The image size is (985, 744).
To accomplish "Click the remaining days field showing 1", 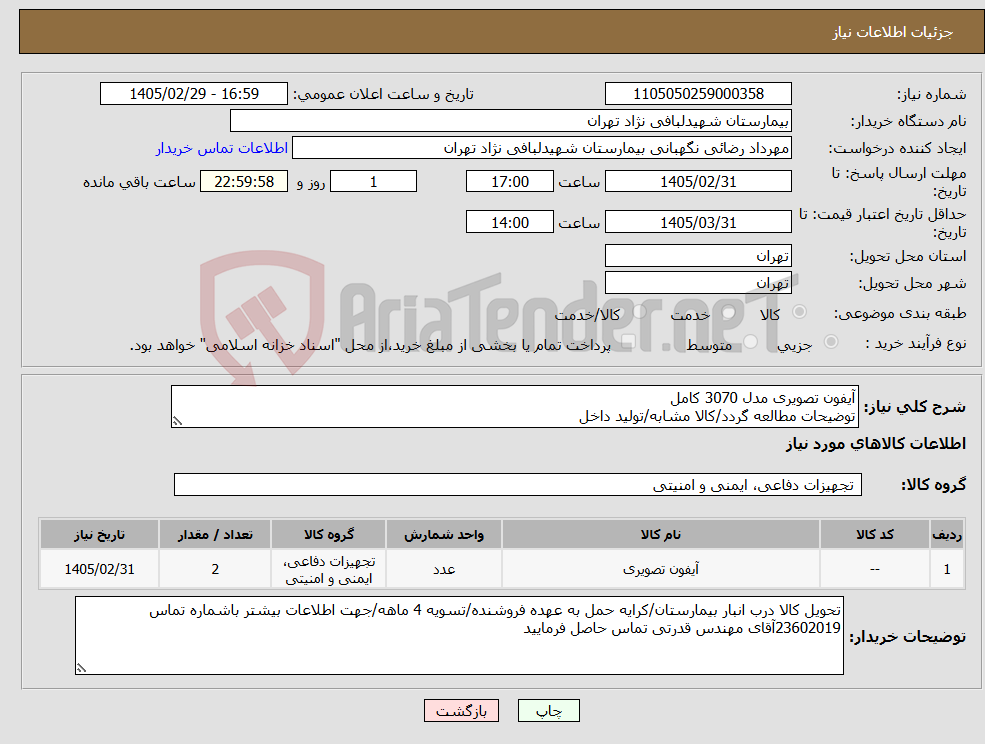I will [x=373, y=182].
